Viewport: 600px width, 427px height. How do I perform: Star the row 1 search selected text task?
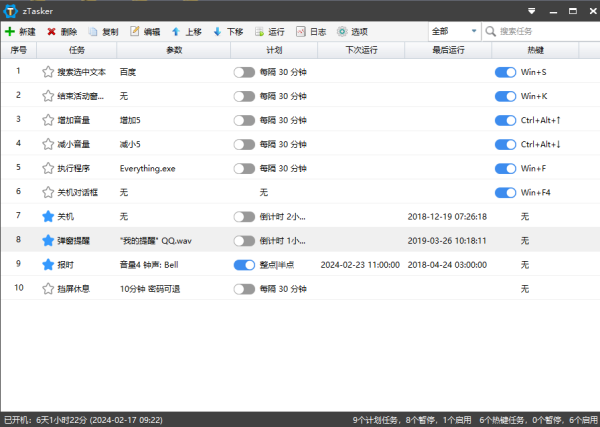click(x=48, y=72)
